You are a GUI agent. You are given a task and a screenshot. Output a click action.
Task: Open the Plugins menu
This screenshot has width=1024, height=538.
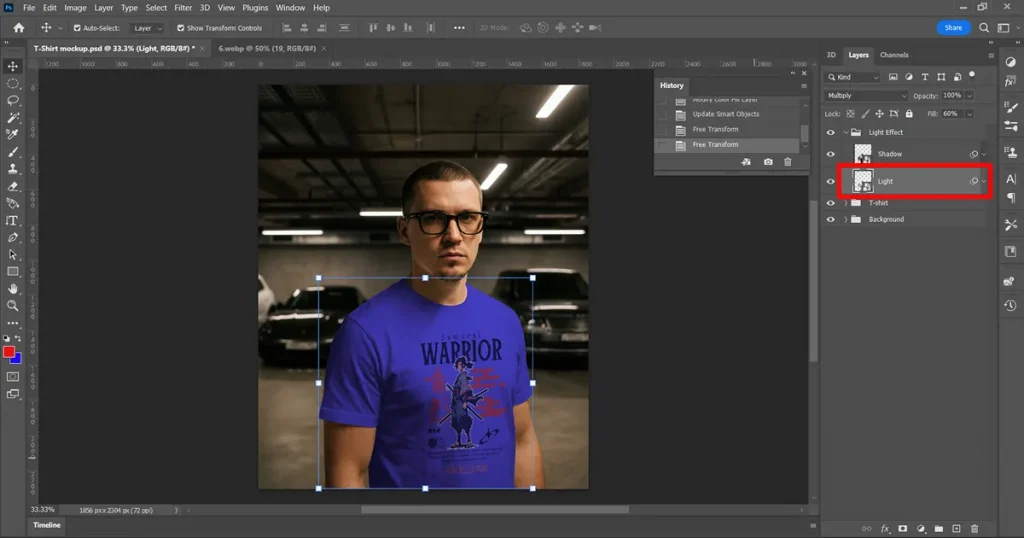tap(255, 8)
